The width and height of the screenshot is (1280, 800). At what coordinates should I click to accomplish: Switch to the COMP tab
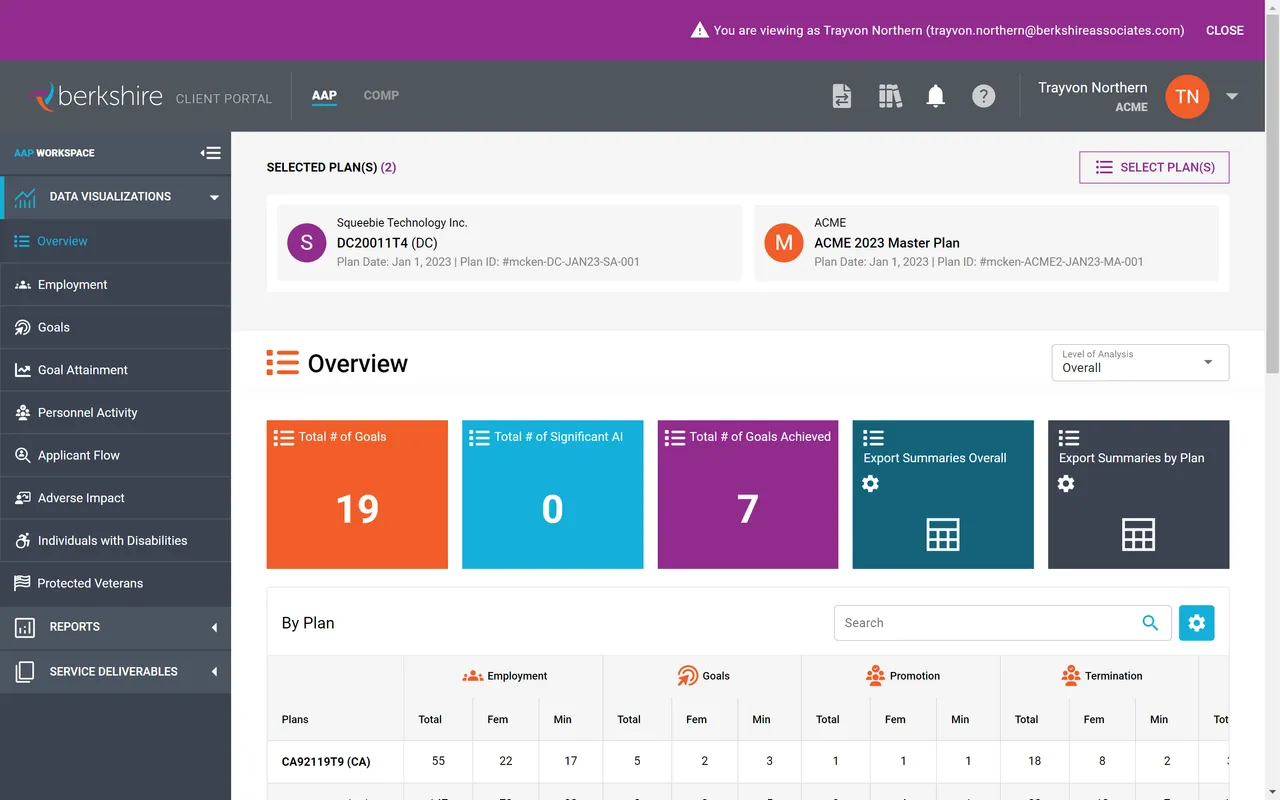pos(381,95)
